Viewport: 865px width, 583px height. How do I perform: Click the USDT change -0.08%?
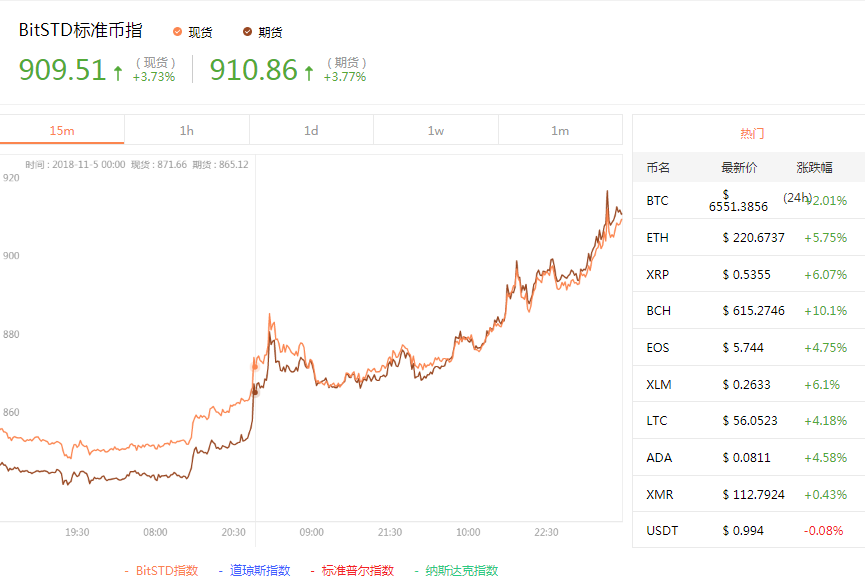pyautogui.click(x=823, y=531)
